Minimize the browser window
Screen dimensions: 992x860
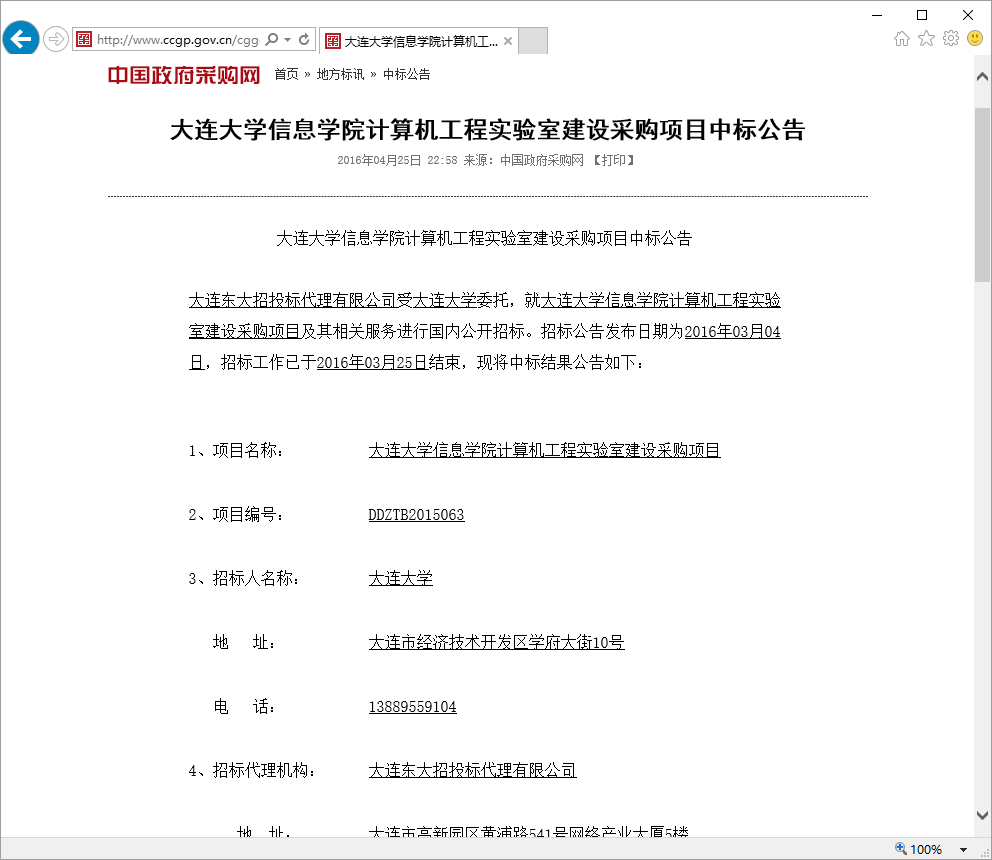point(877,15)
